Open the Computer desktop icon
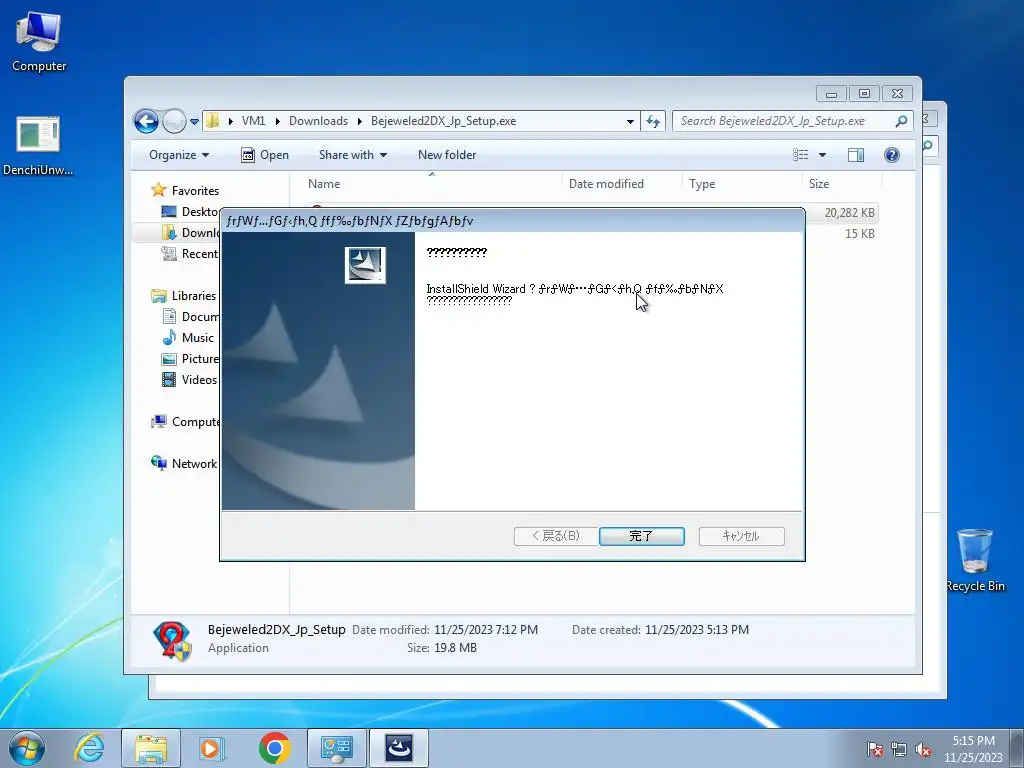Viewport: 1024px width, 768px height. click(39, 42)
